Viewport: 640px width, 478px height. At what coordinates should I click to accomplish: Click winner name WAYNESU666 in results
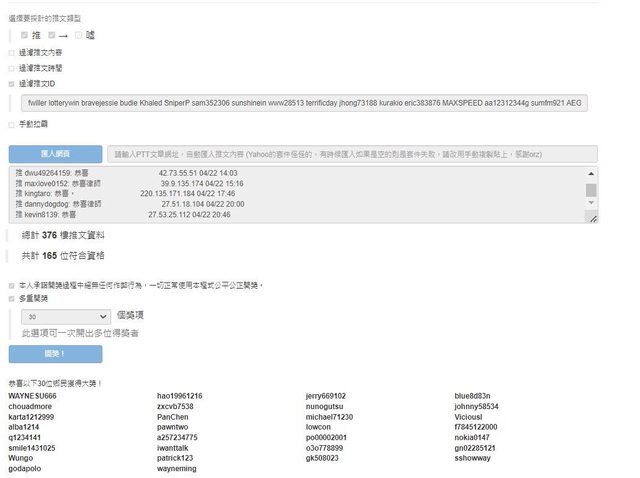(32, 397)
